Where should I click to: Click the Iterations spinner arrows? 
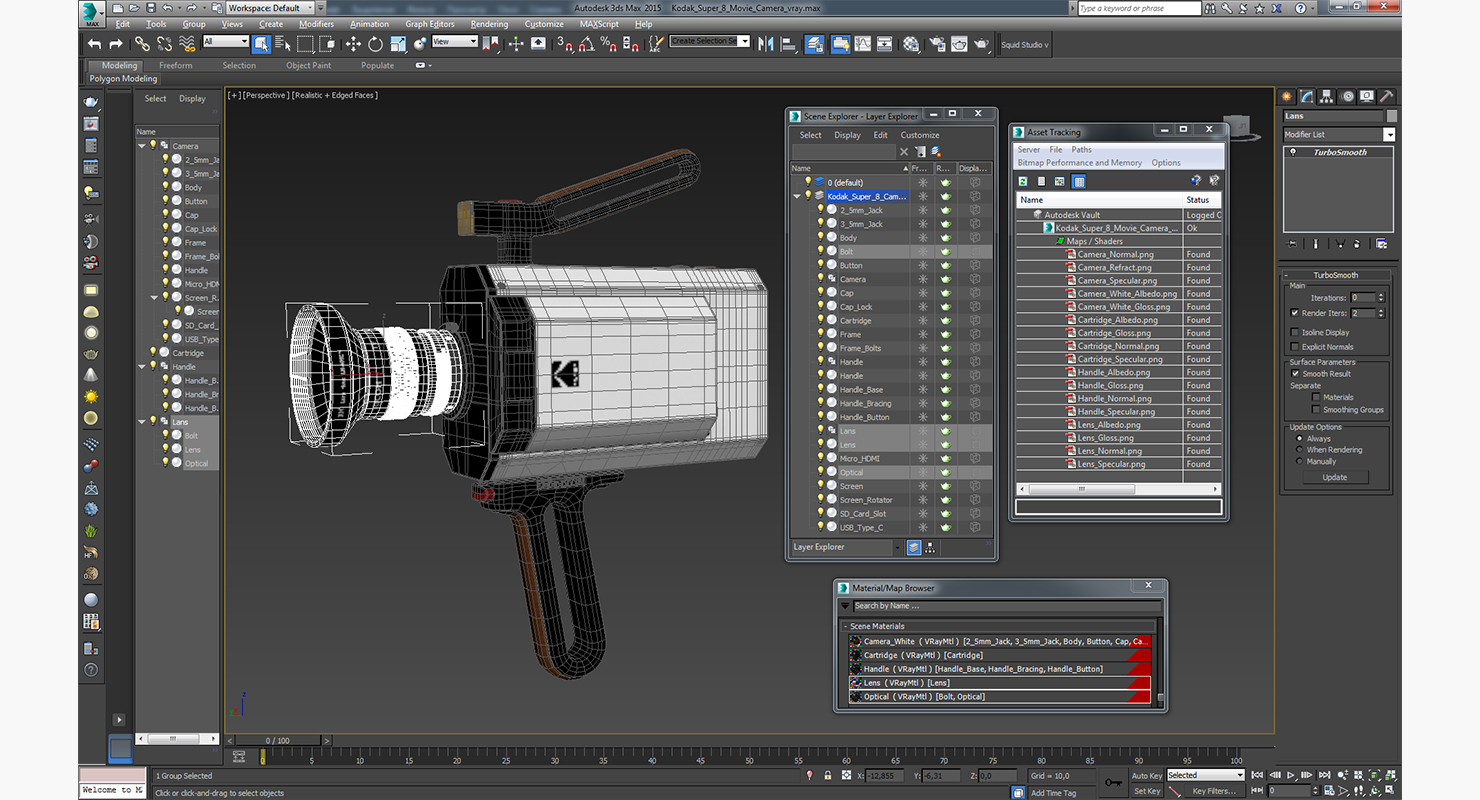point(1381,297)
